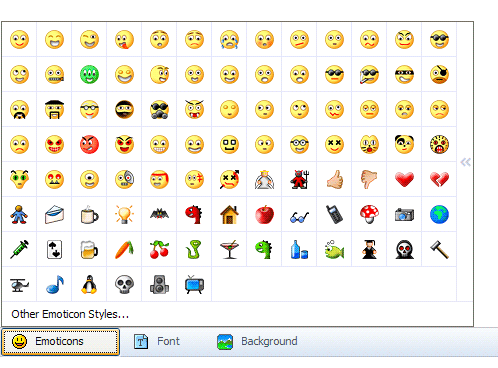
Task: Choose the grim reaper skull emoticon
Action: (x=404, y=249)
